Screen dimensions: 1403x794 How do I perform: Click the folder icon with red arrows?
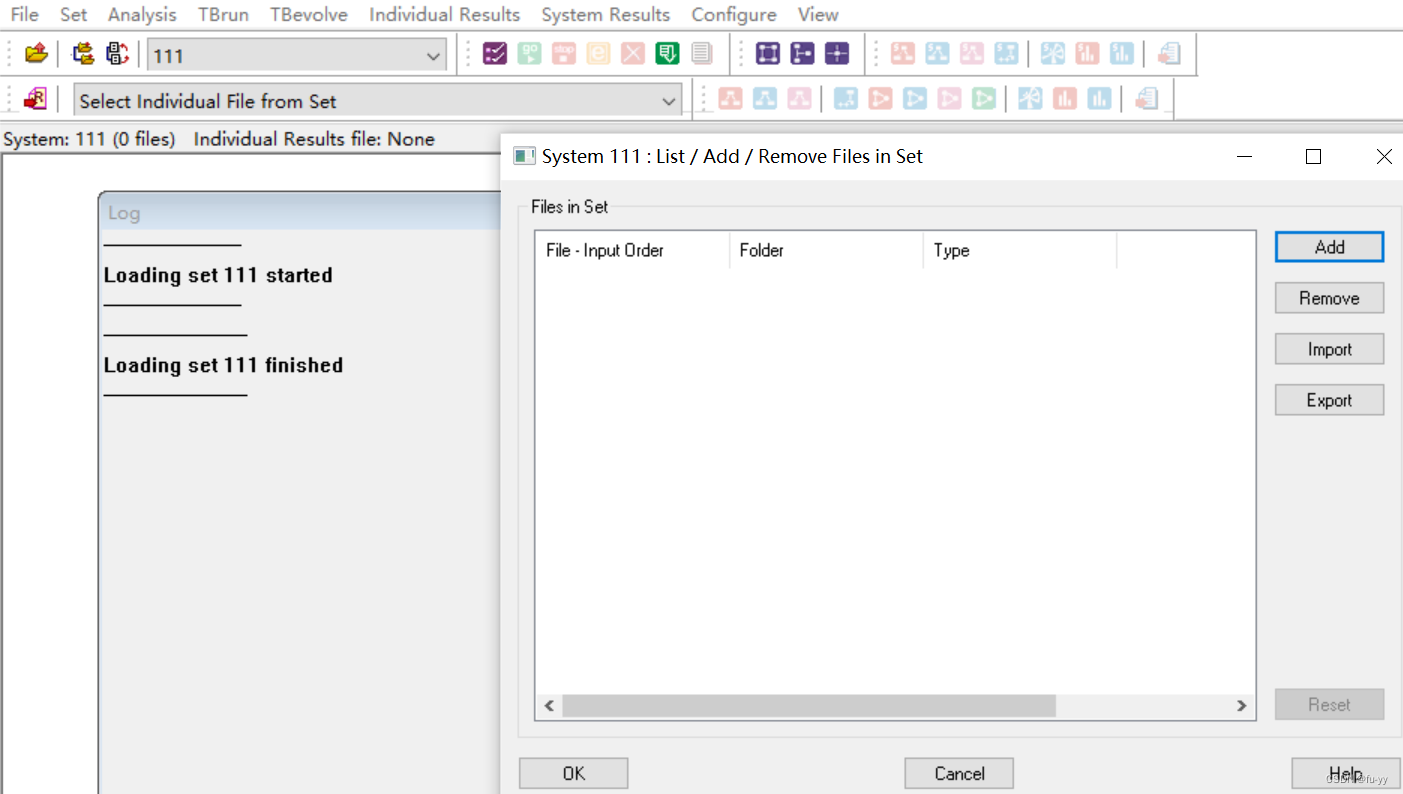pos(83,54)
